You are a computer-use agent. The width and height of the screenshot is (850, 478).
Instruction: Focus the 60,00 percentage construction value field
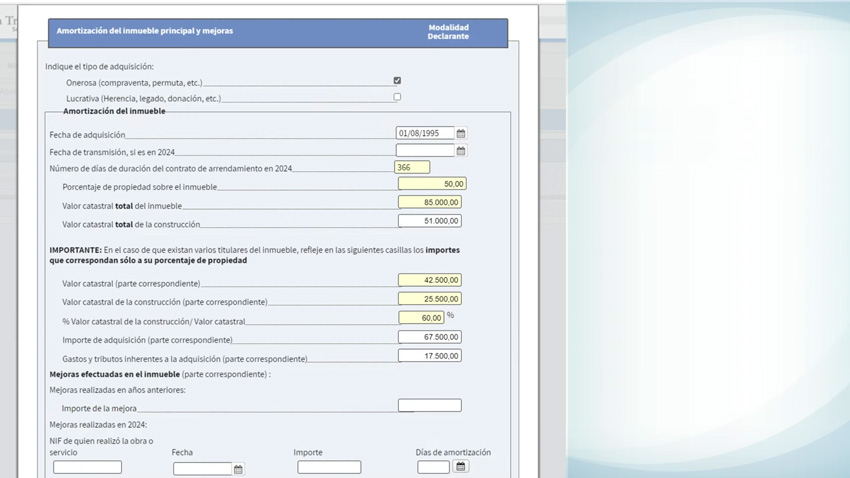tap(421, 318)
